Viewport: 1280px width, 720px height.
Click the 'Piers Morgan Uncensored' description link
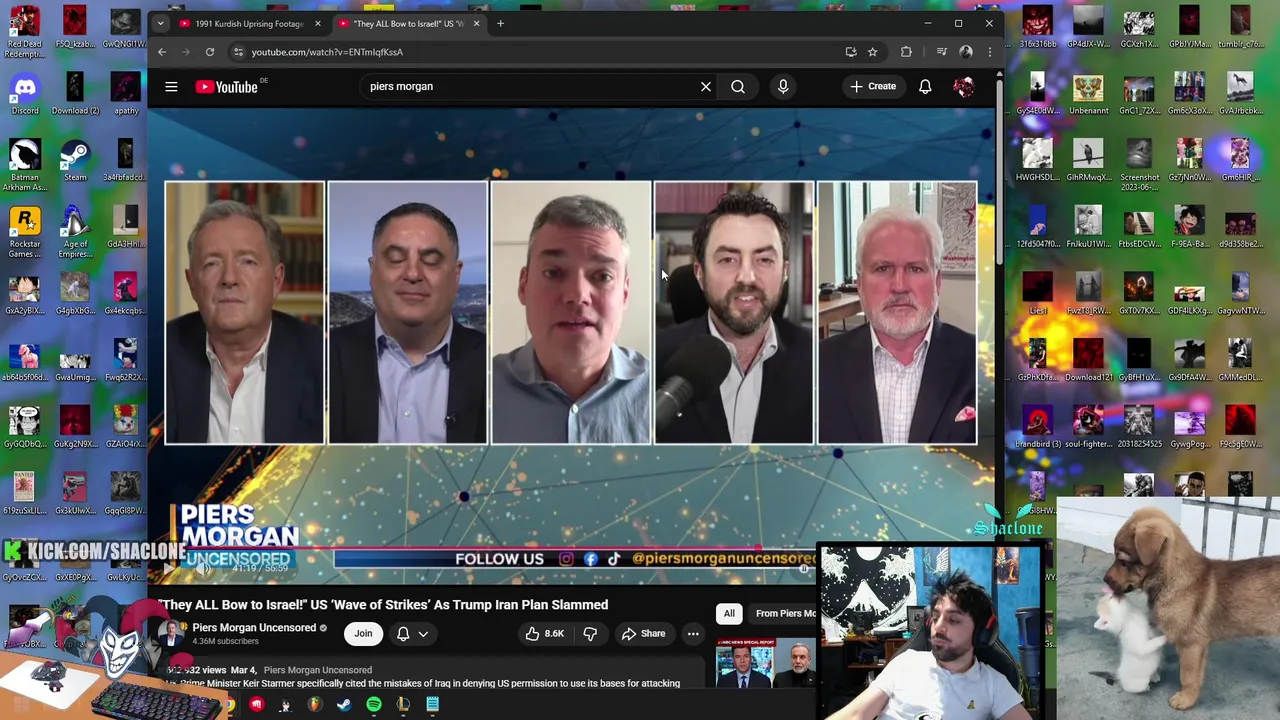(x=317, y=670)
